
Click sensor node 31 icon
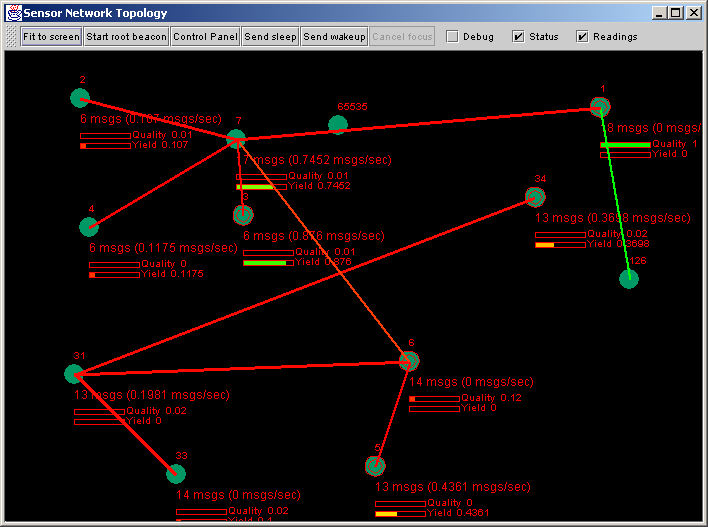pos(74,374)
